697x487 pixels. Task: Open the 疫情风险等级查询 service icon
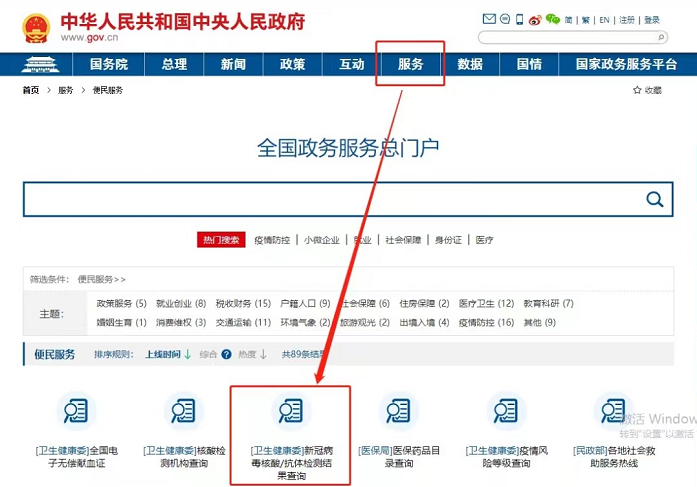click(506, 411)
